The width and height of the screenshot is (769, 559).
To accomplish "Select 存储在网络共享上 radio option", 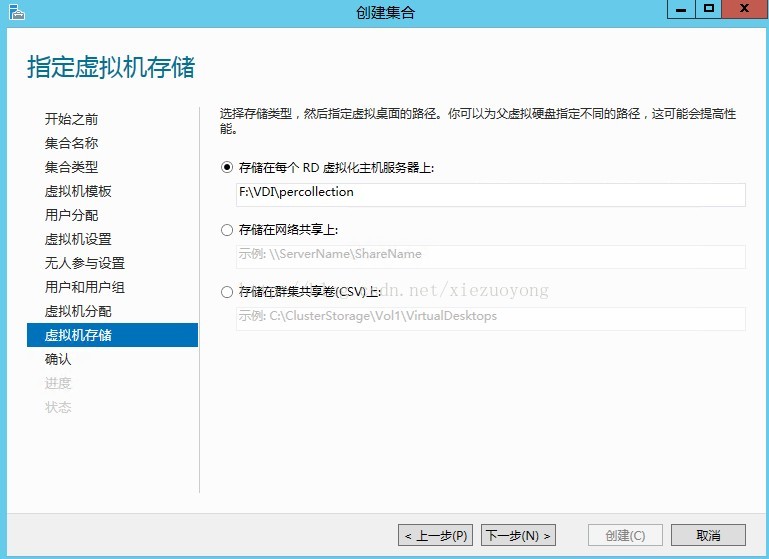I will coord(227,230).
